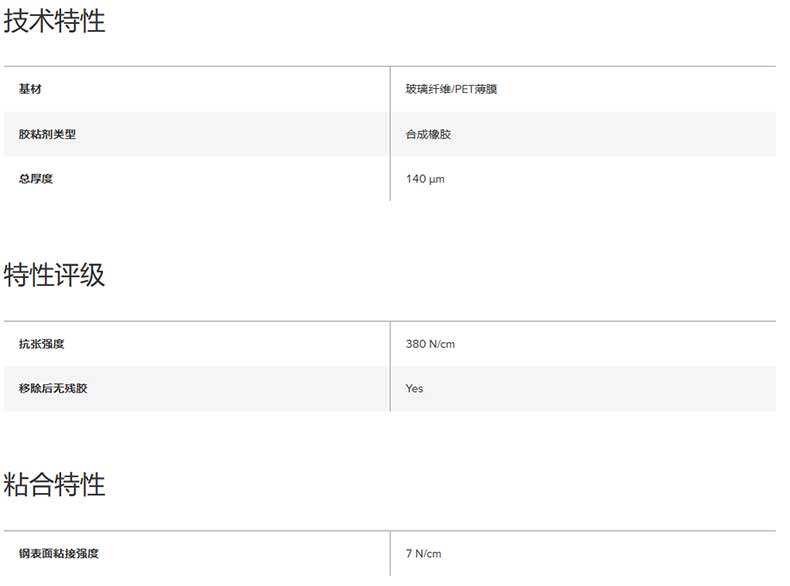Click the 7 N/cm adhesion value
This screenshot has width=790, height=586.
tap(423, 553)
